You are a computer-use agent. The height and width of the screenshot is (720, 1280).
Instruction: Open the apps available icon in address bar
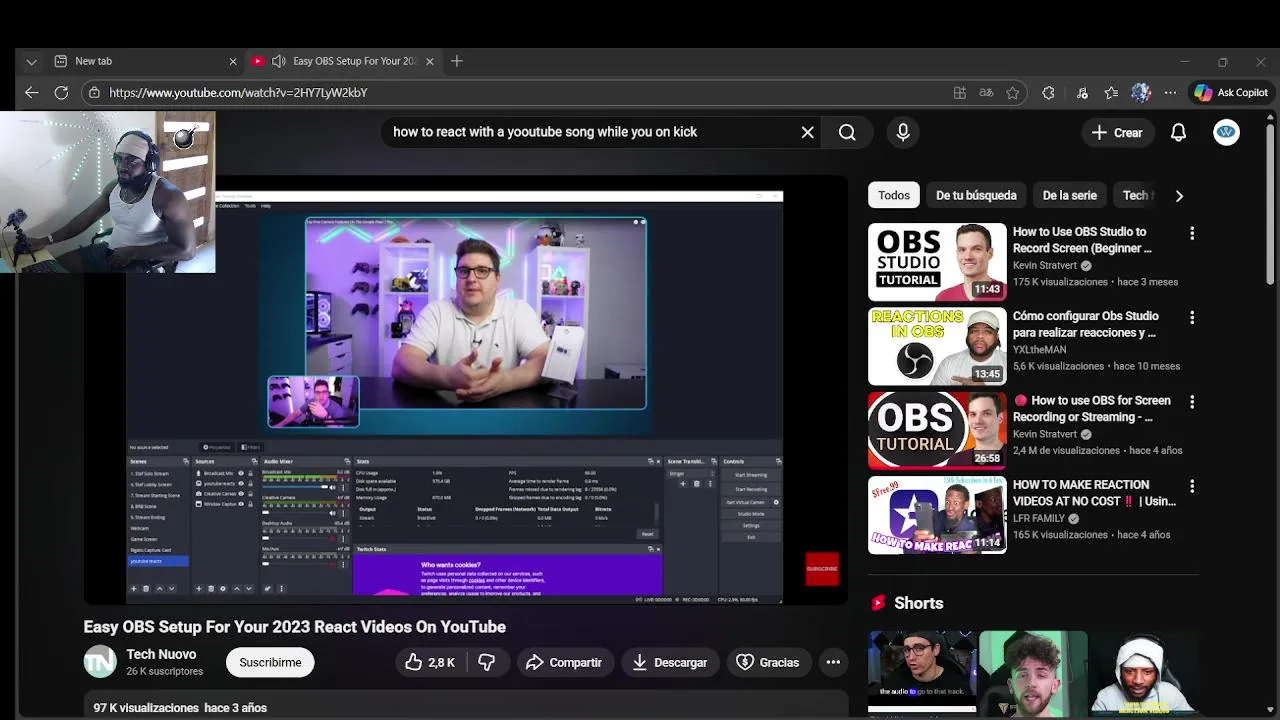pyautogui.click(x=960, y=92)
